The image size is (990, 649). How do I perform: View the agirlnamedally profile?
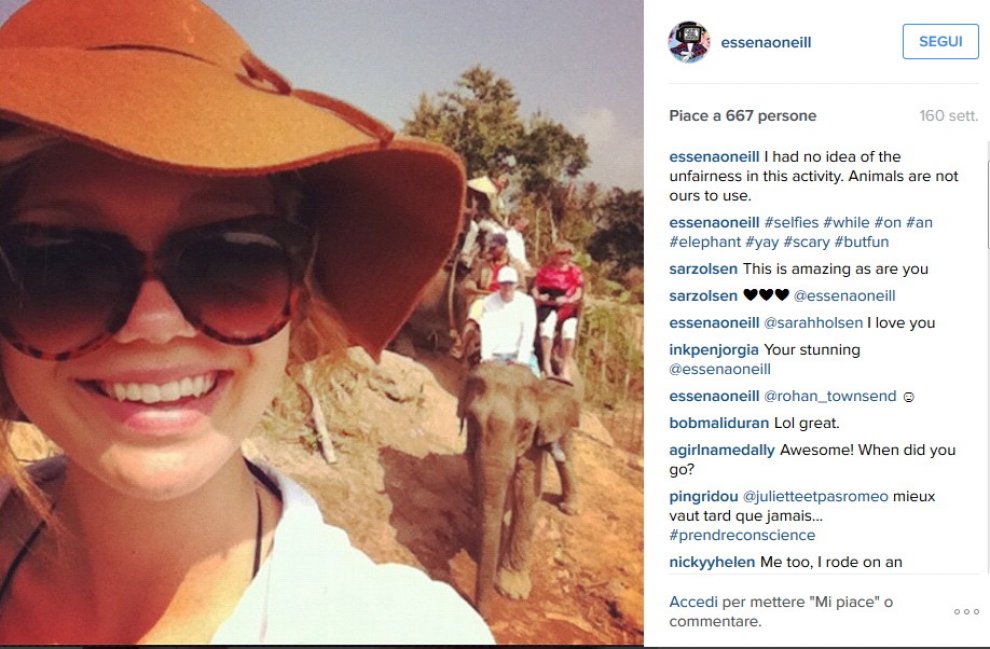(722, 450)
